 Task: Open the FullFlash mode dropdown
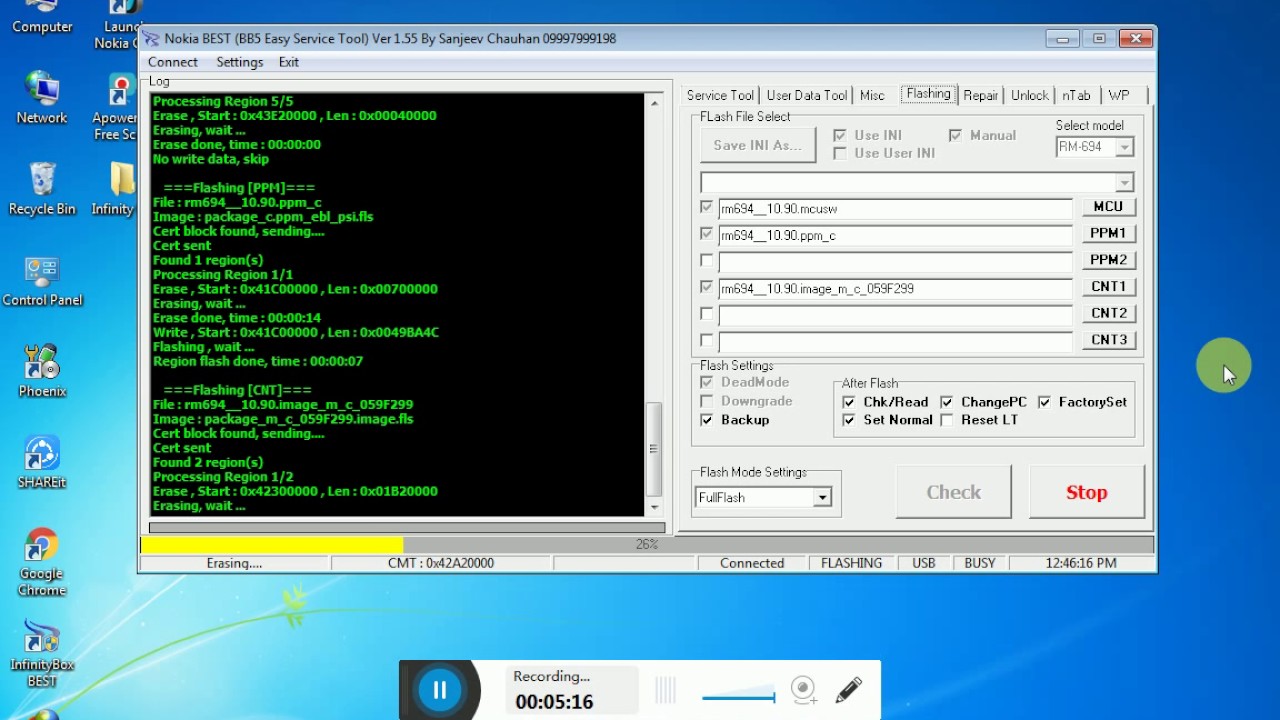pyautogui.click(x=822, y=497)
